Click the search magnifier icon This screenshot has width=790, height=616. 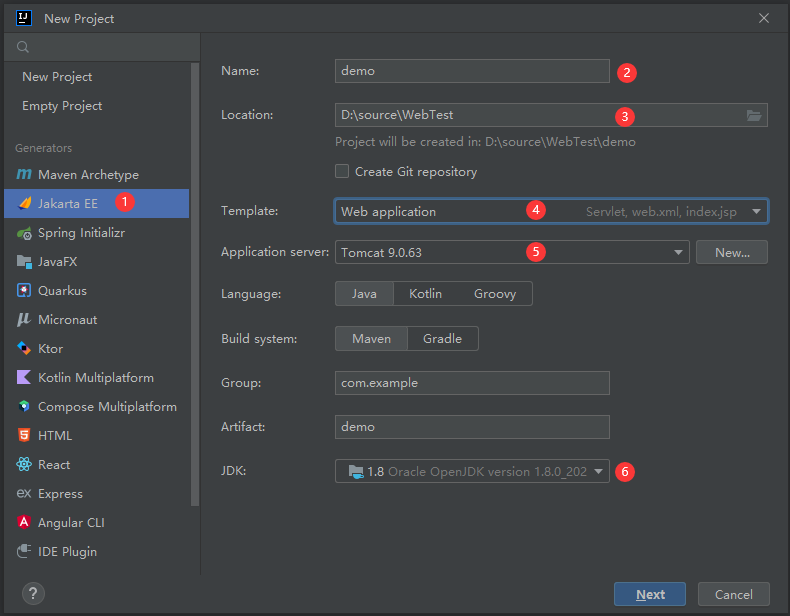coord(23,47)
